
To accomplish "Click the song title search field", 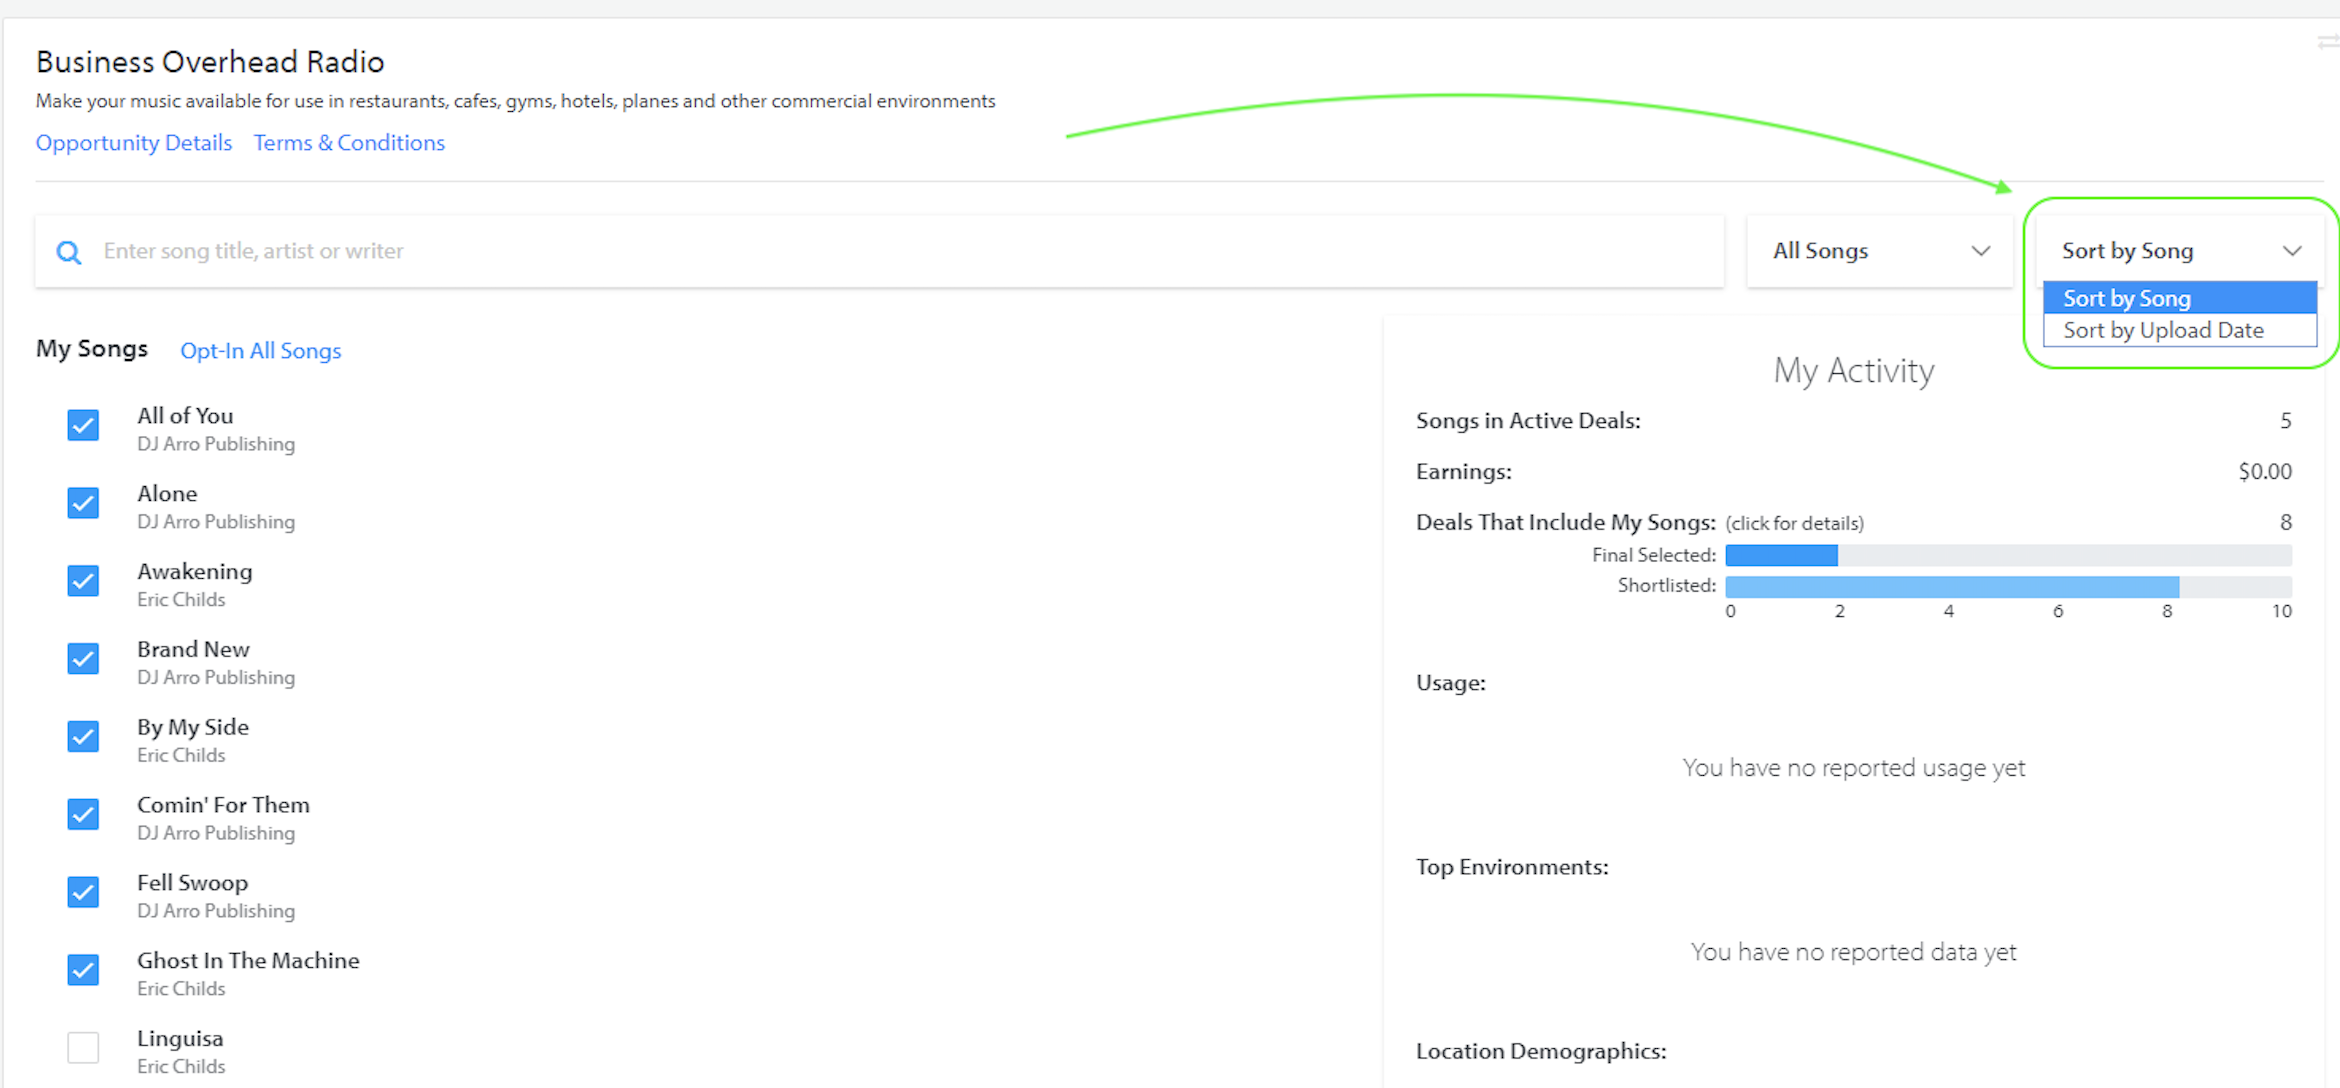I will [879, 251].
